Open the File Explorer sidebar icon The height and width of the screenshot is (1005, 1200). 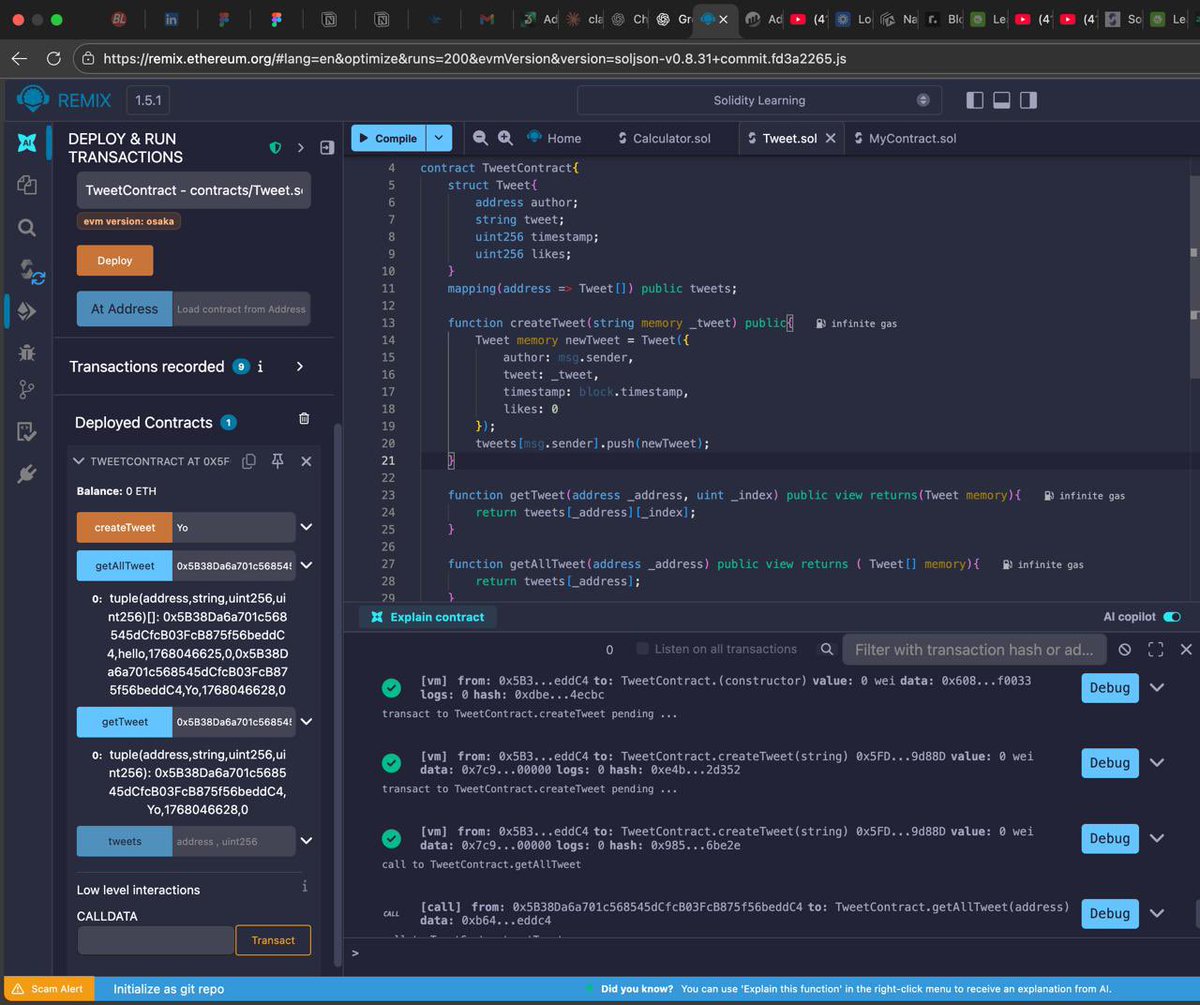27,185
